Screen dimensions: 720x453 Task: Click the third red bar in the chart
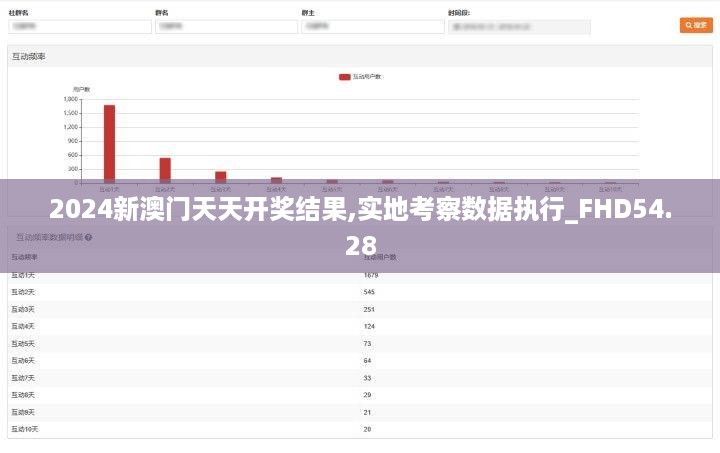coord(220,177)
